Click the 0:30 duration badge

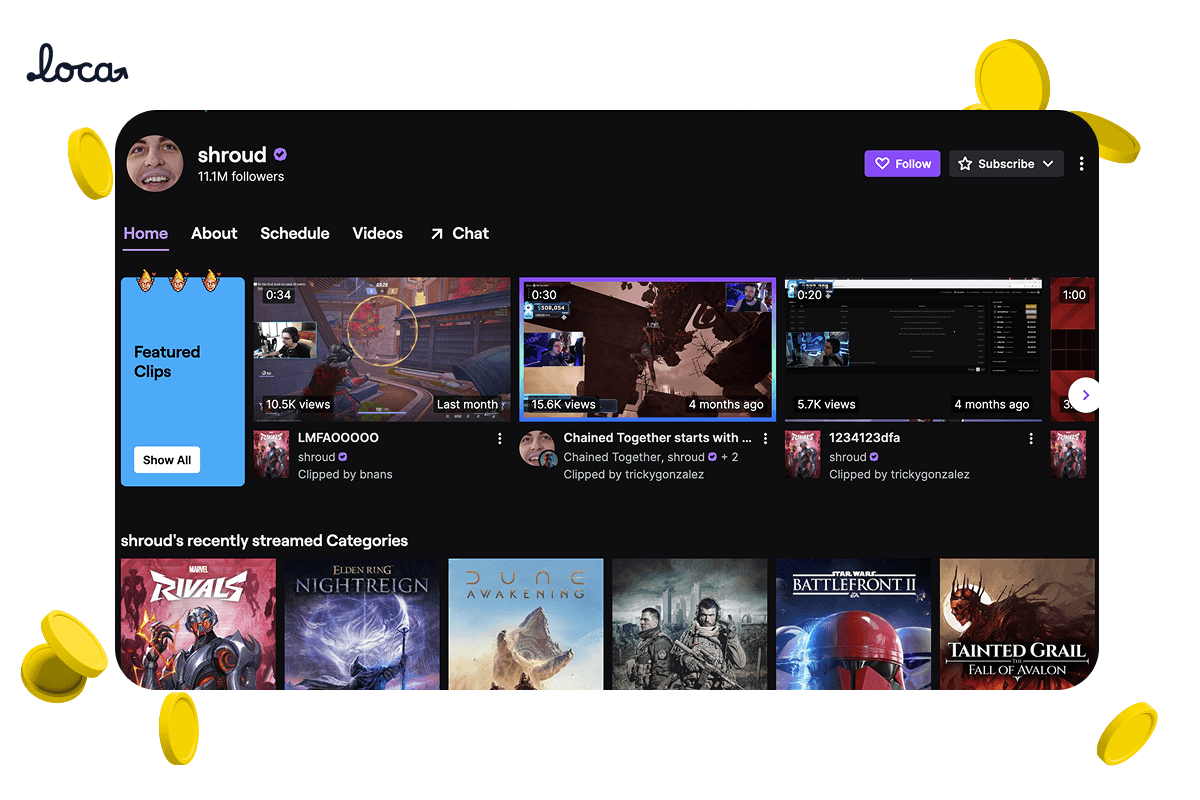click(544, 295)
